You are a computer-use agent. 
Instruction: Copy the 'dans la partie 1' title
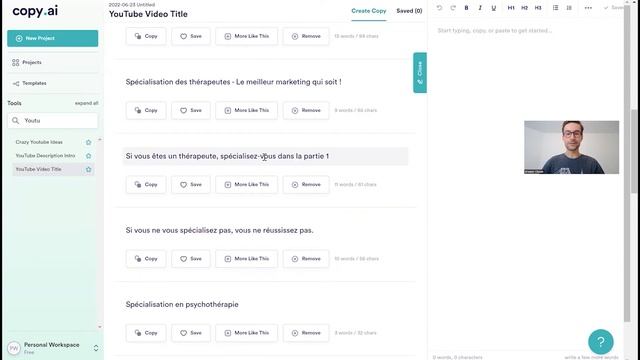click(x=146, y=185)
